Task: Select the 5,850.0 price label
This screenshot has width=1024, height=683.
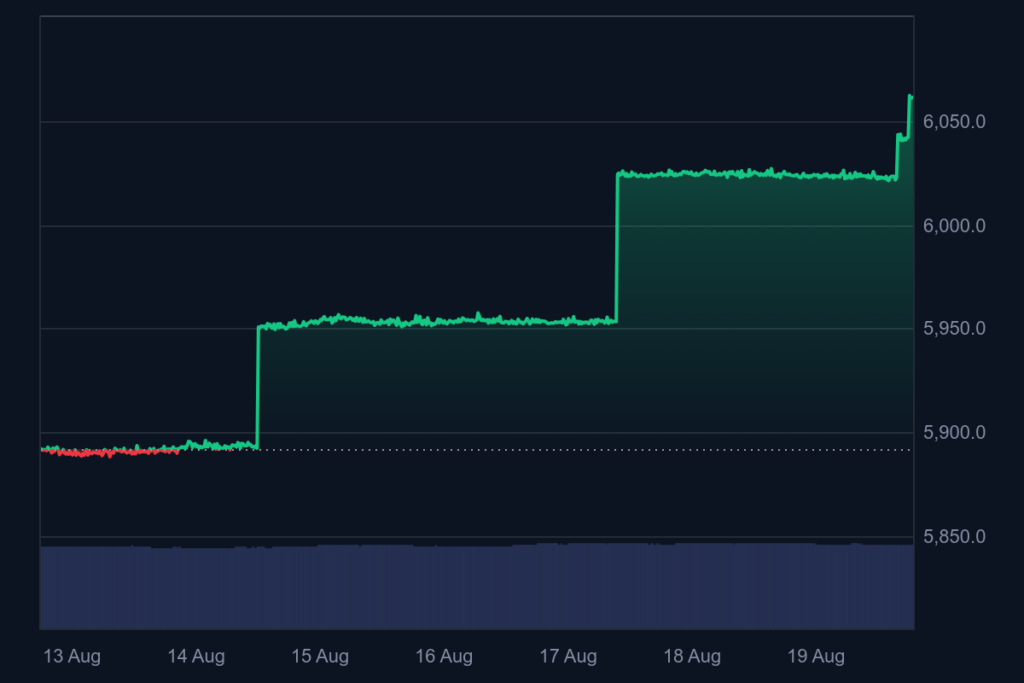Action: 957,537
